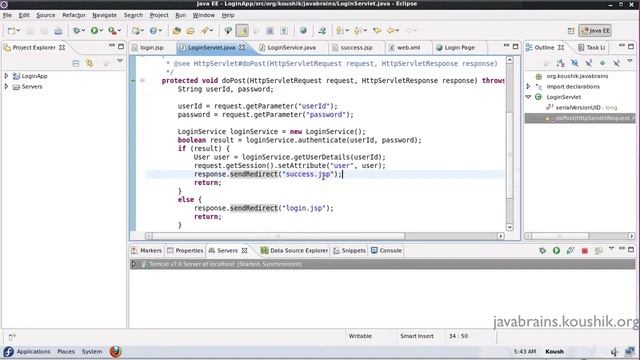640x360 pixels.
Task: Open the Window menu
Action: 203,15
